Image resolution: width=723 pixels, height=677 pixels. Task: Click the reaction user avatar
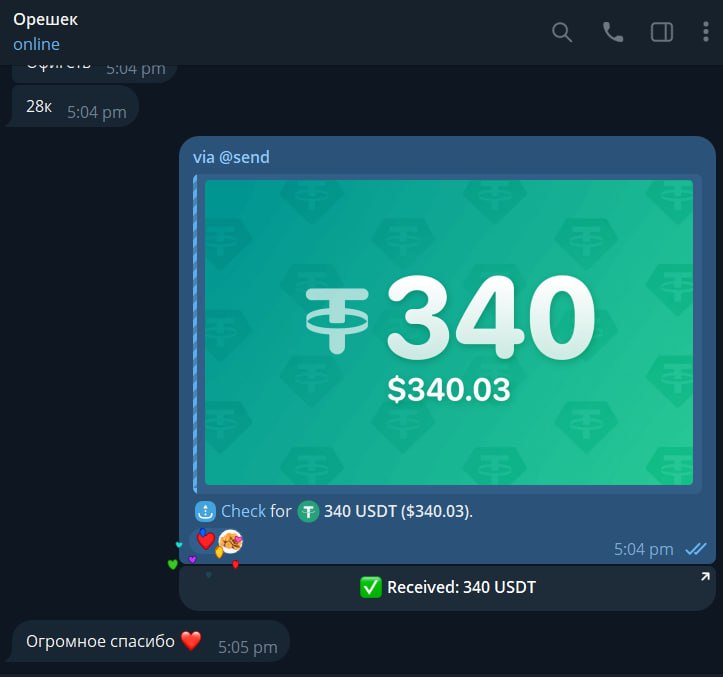coord(231,541)
